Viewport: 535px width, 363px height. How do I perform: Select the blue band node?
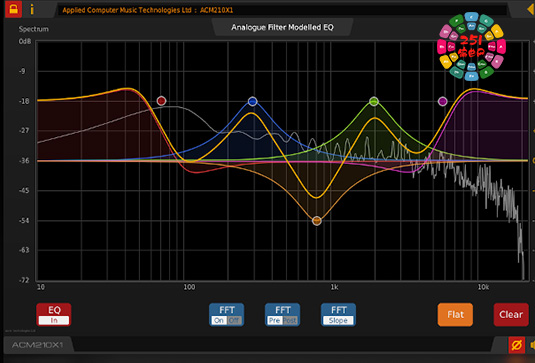[252, 101]
